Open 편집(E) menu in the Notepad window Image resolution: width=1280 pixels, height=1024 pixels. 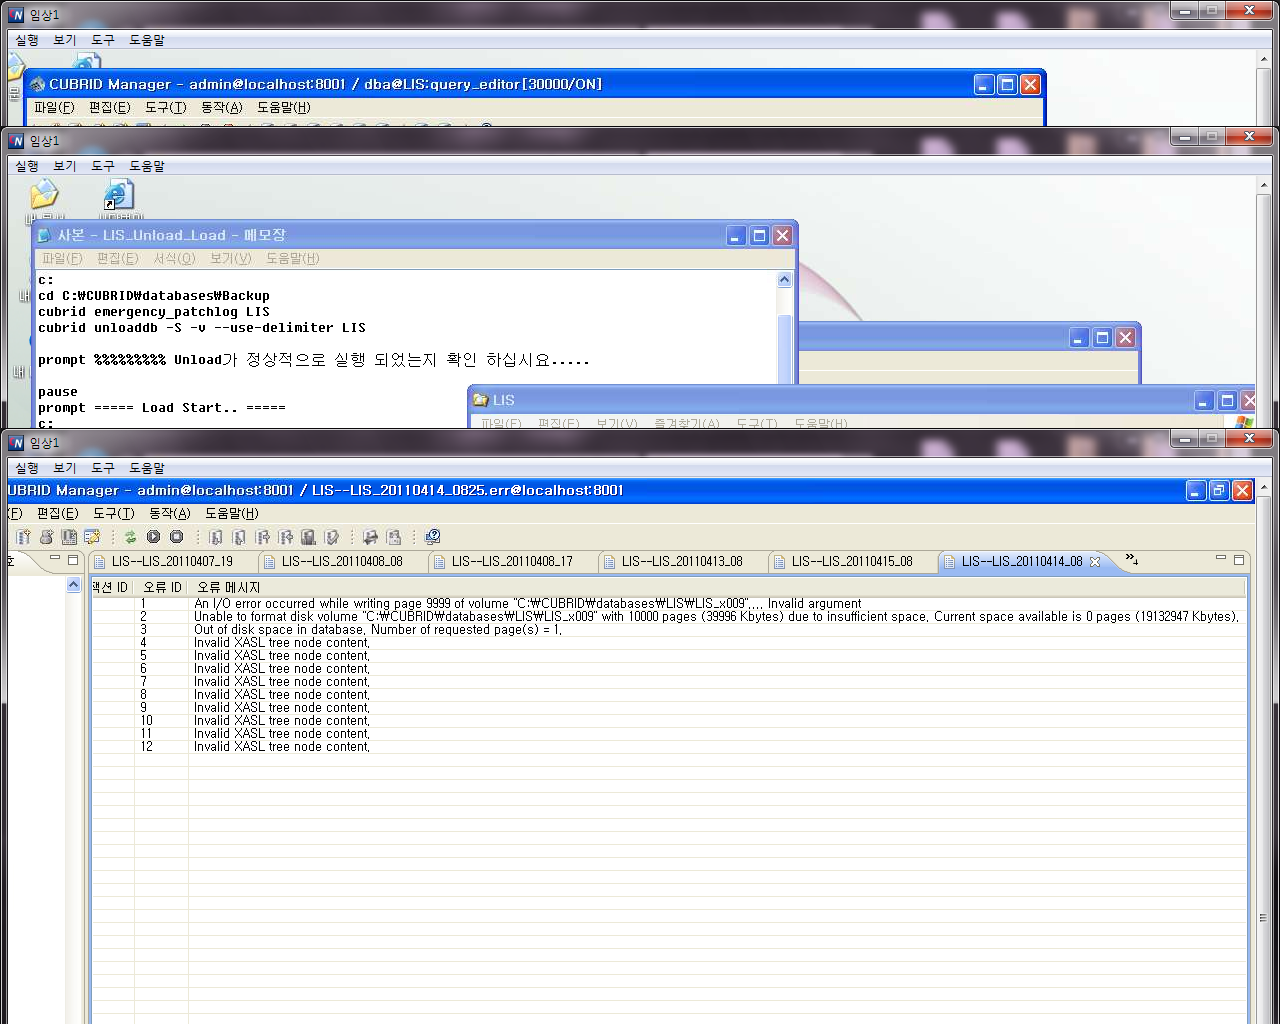pos(117,258)
